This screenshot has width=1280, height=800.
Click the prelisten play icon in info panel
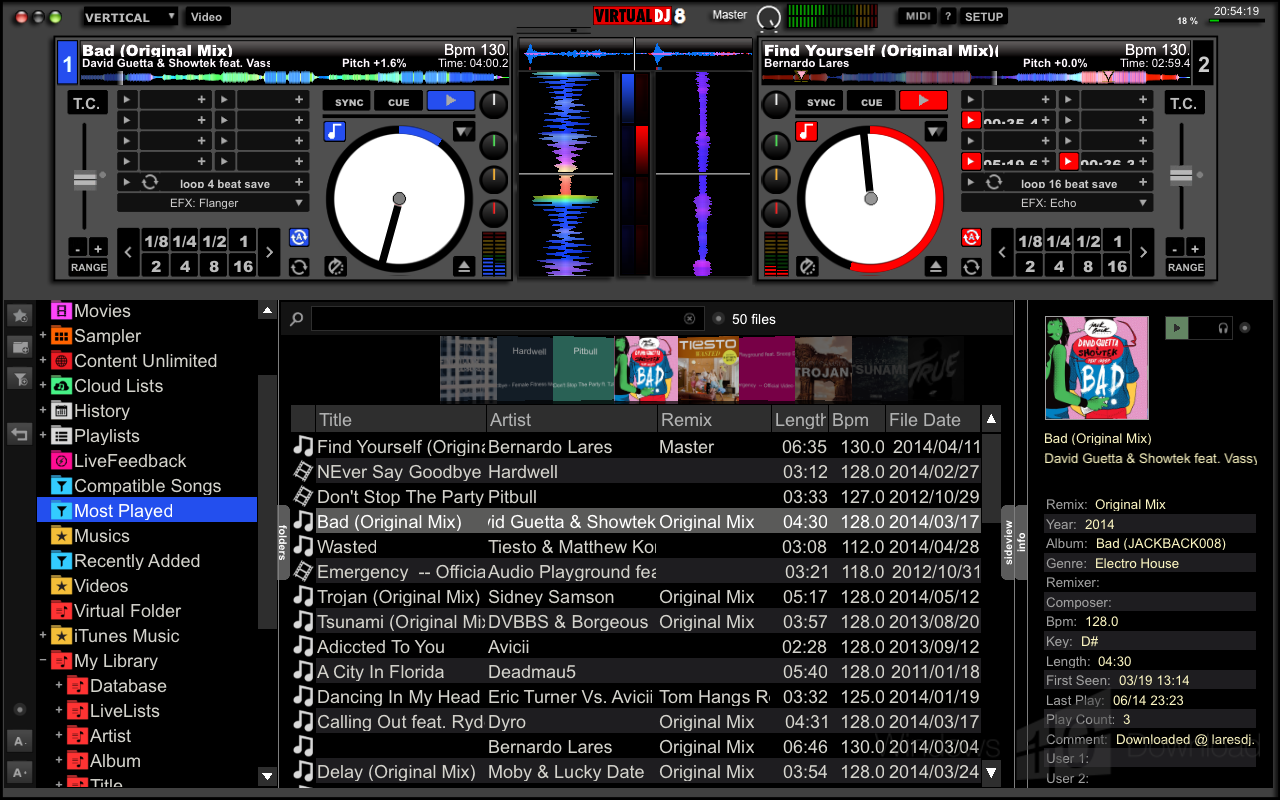pyautogui.click(x=1177, y=327)
